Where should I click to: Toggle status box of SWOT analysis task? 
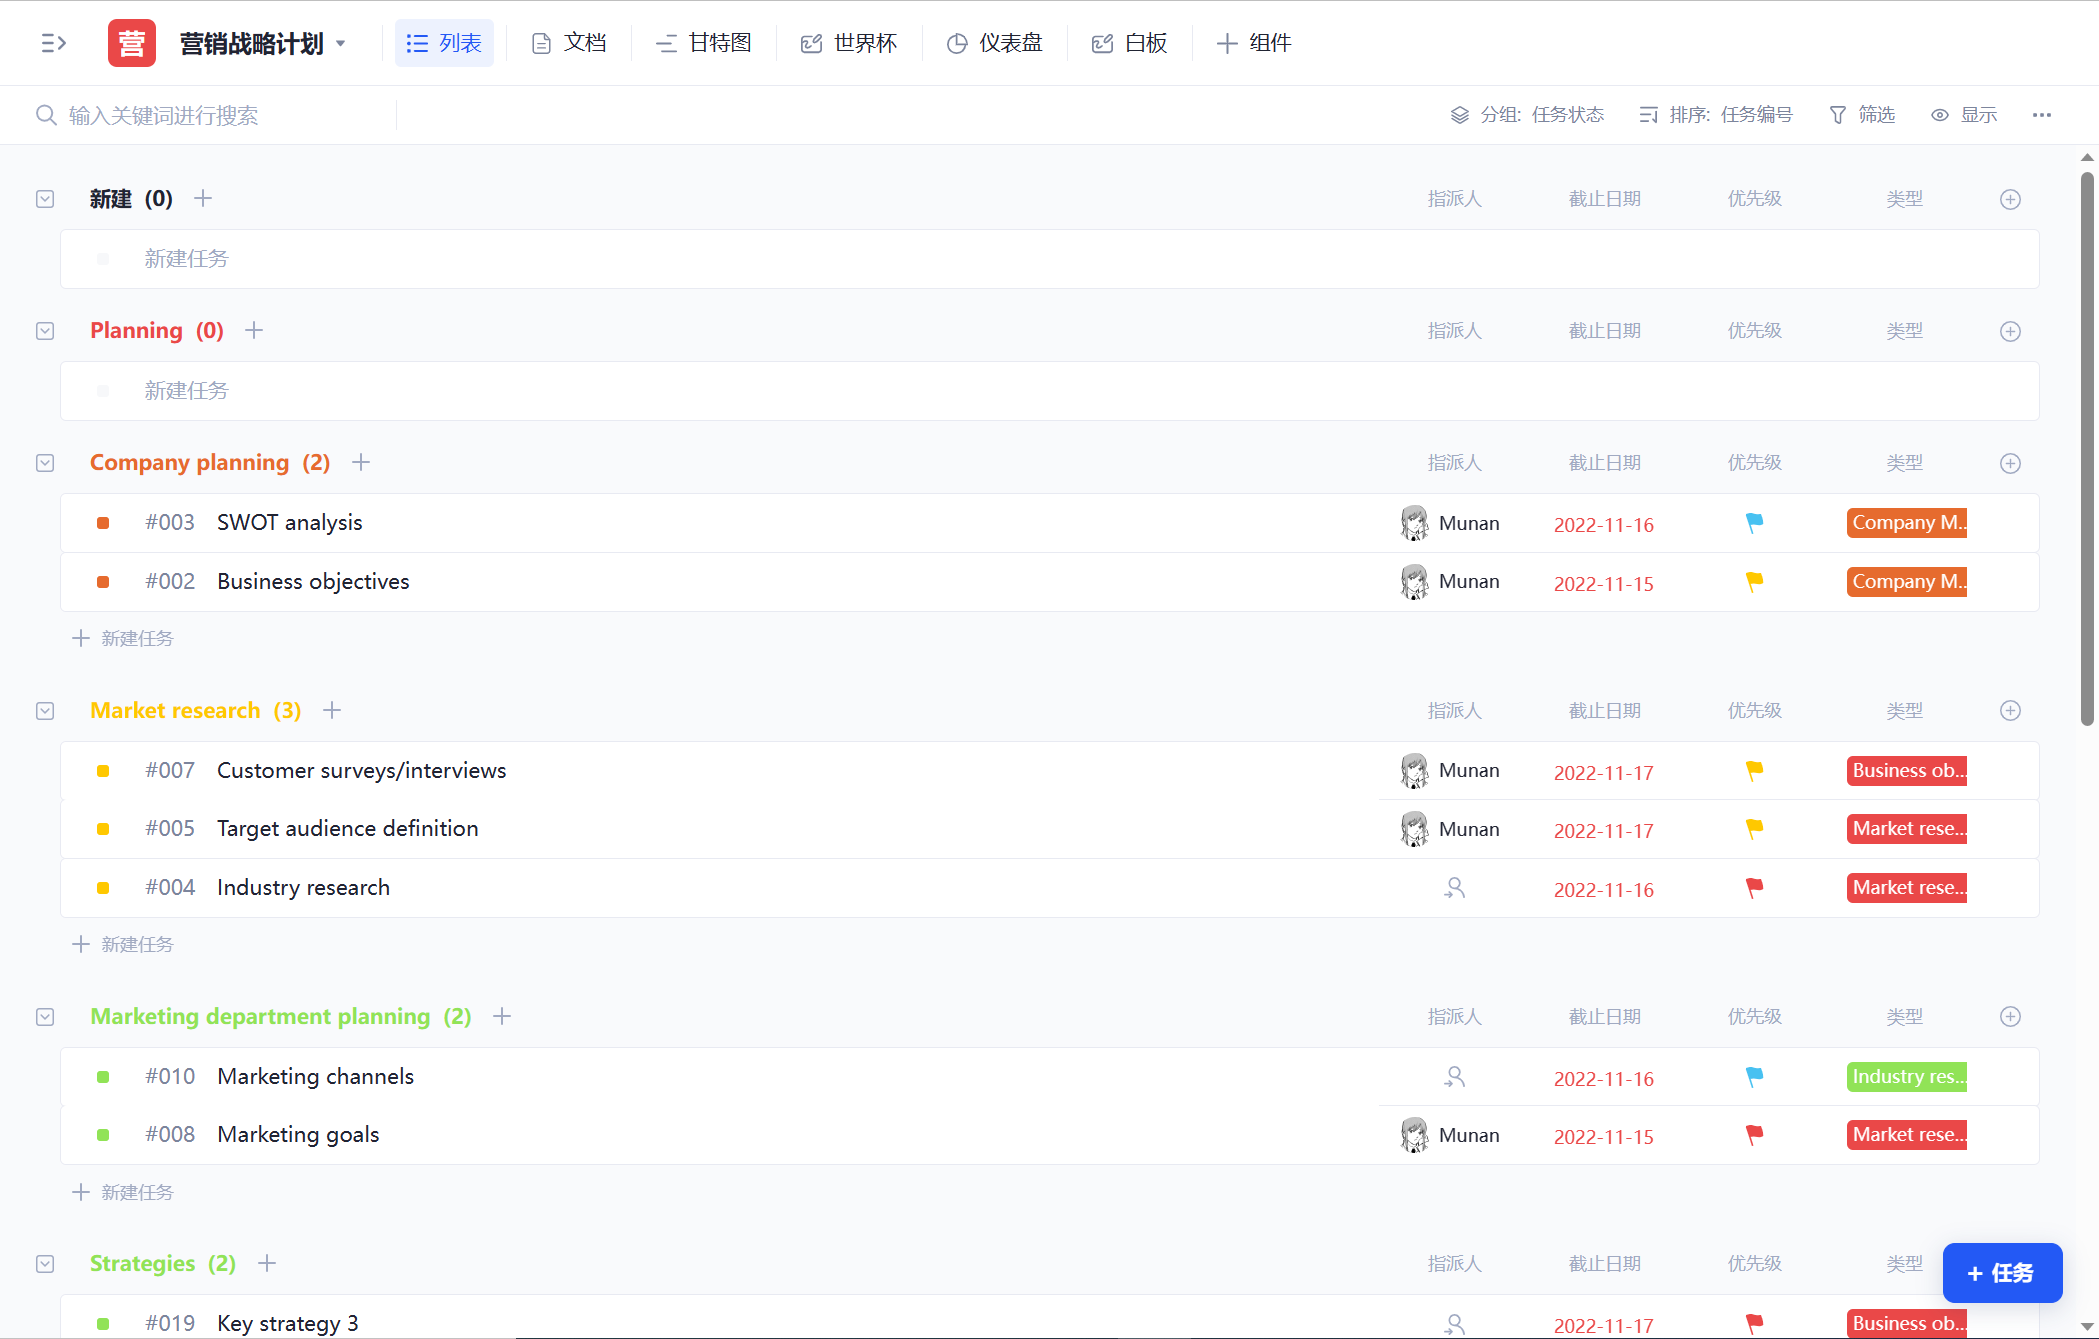tap(103, 523)
